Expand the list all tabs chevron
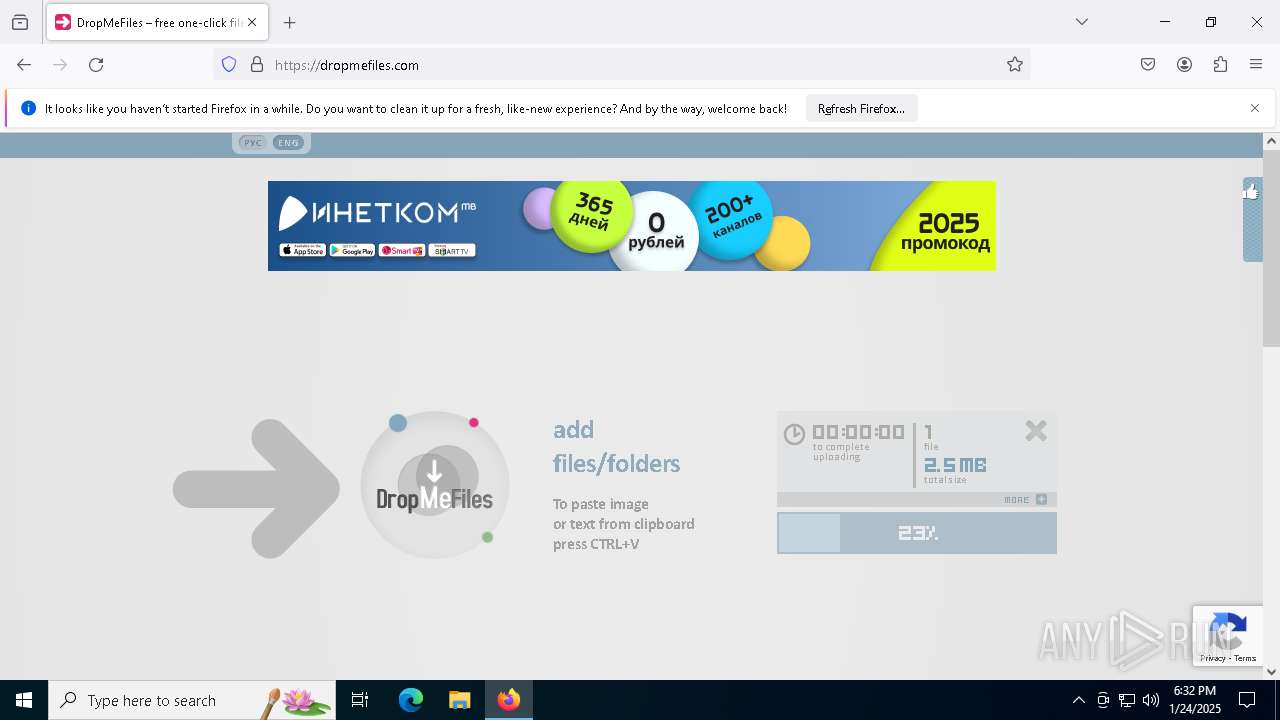This screenshot has height=720, width=1280. [x=1082, y=22]
